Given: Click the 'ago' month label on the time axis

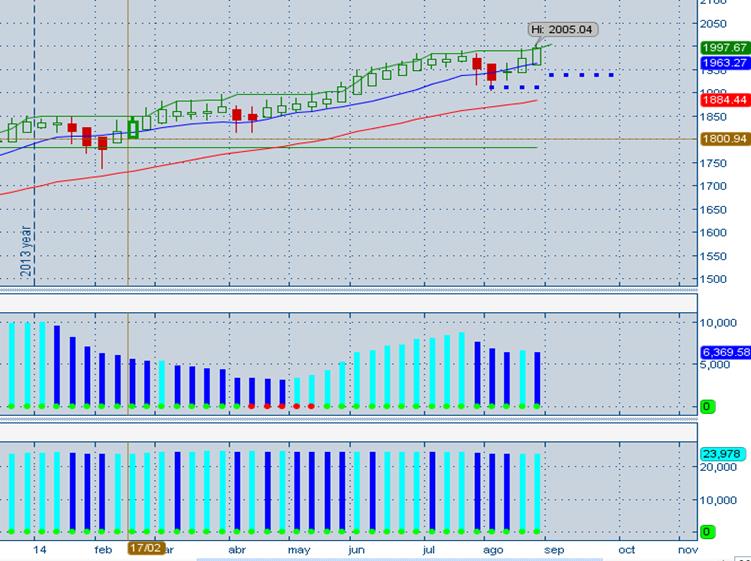Looking at the screenshot, I should point(493,550).
